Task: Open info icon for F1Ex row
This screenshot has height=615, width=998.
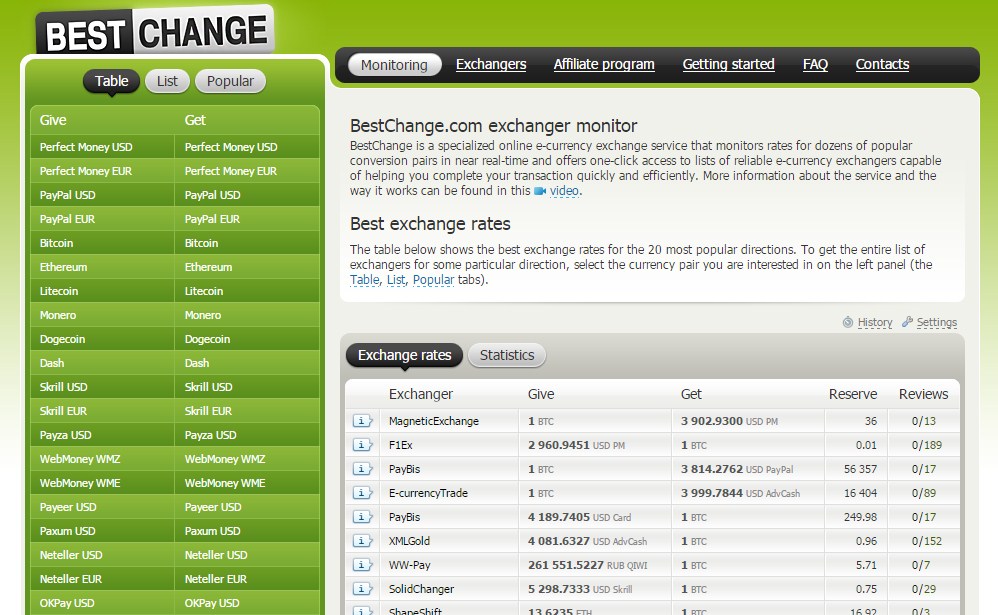Action: click(362, 445)
